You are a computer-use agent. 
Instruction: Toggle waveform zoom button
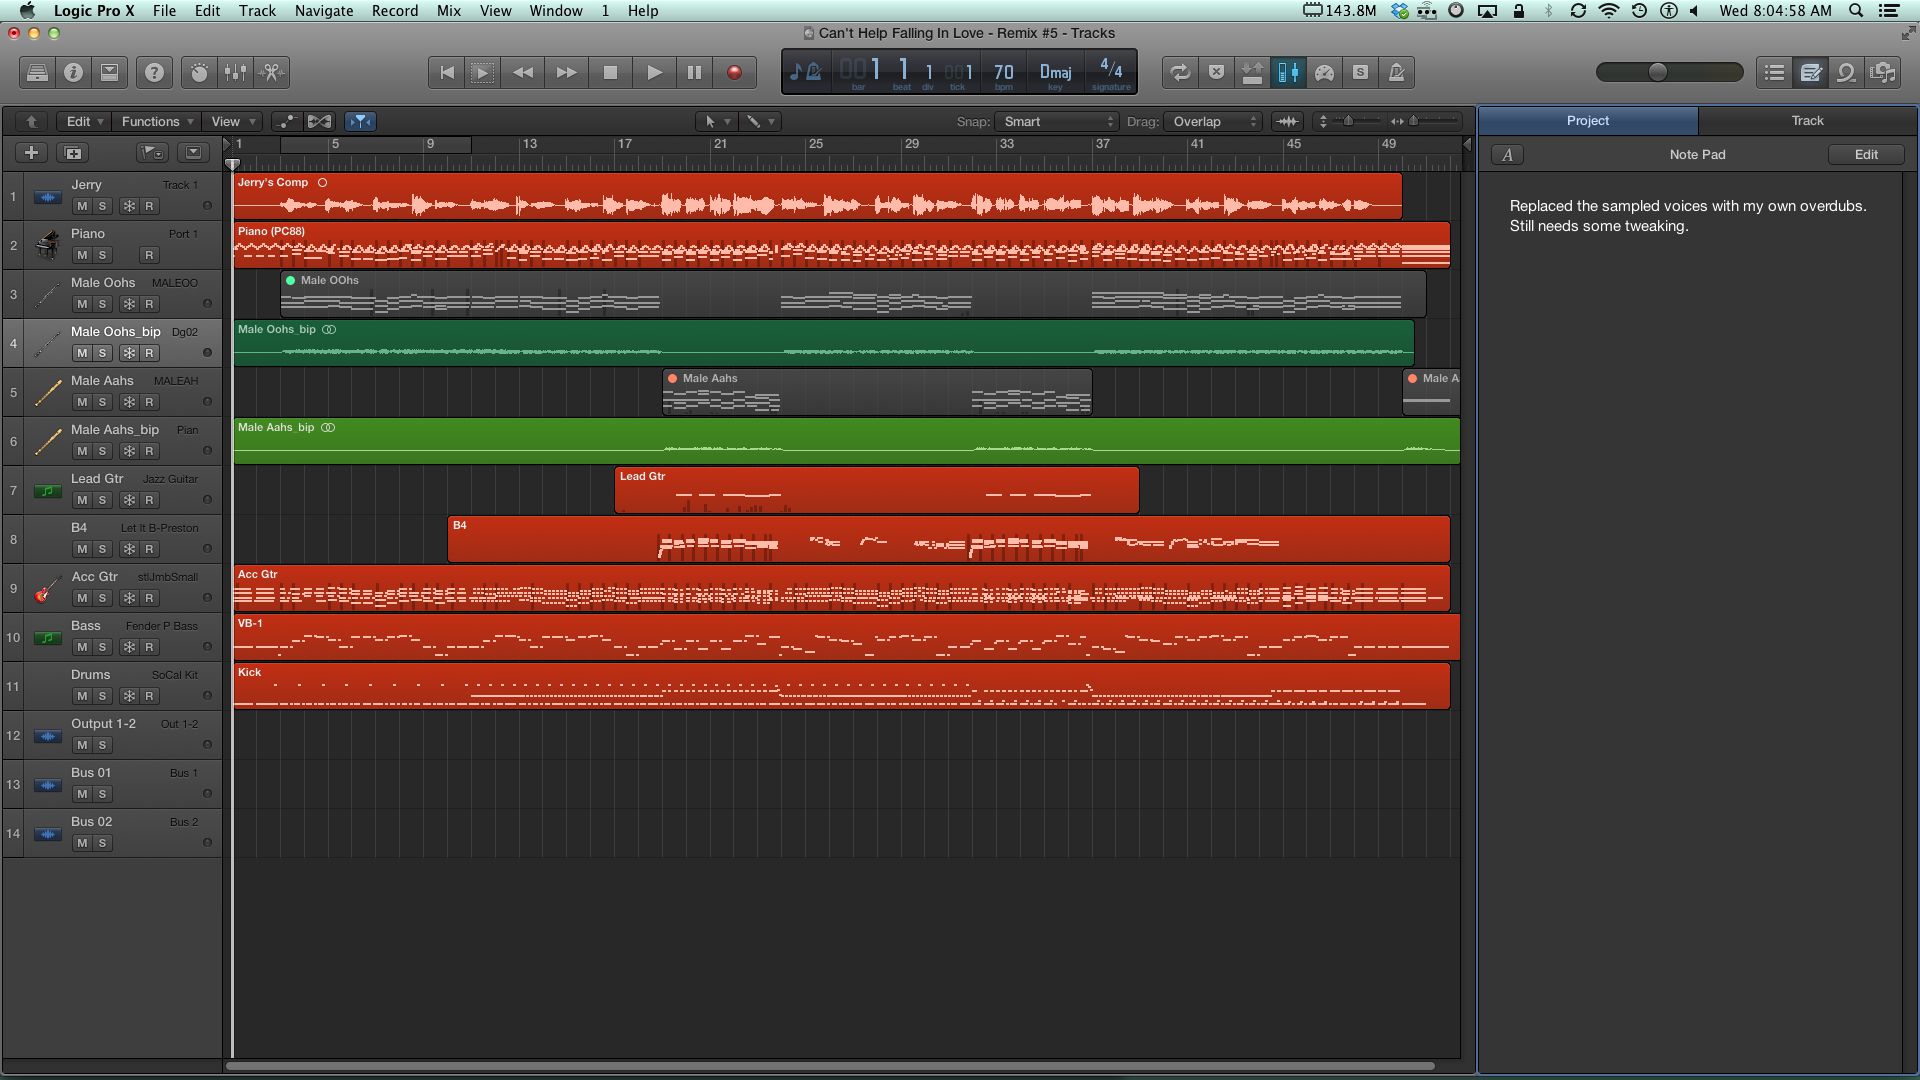pos(1288,121)
